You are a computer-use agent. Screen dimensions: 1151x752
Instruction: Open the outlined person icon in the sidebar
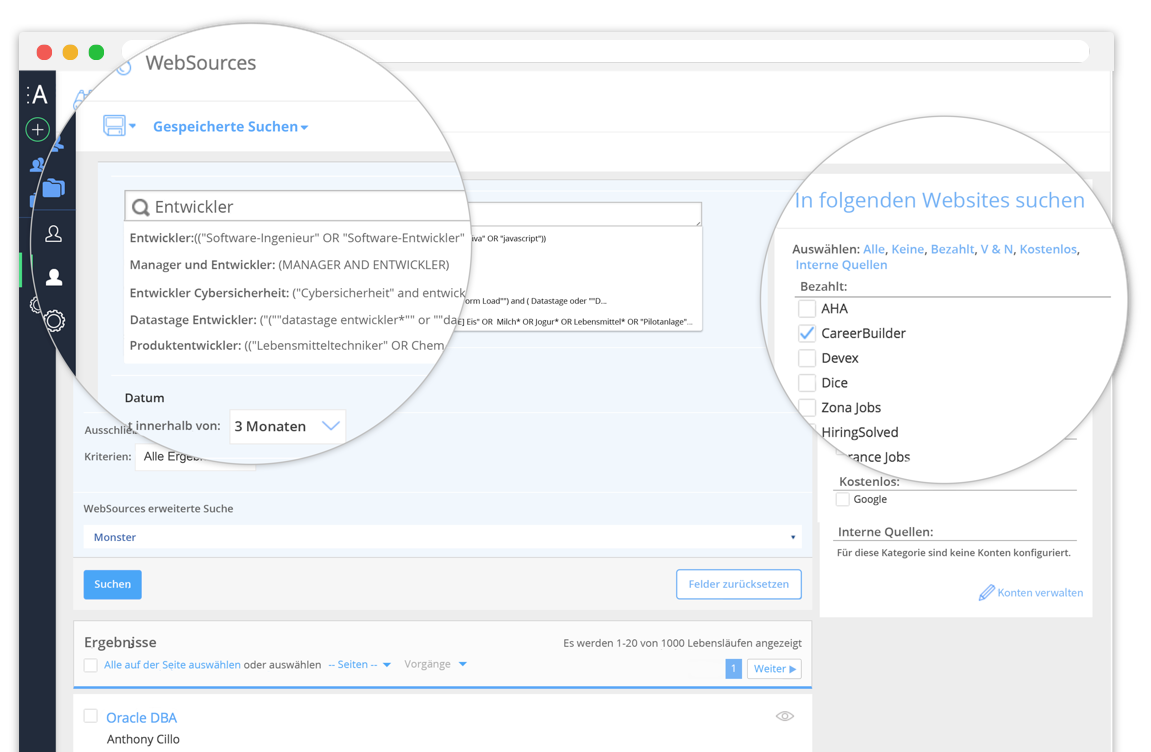pos(54,234)
